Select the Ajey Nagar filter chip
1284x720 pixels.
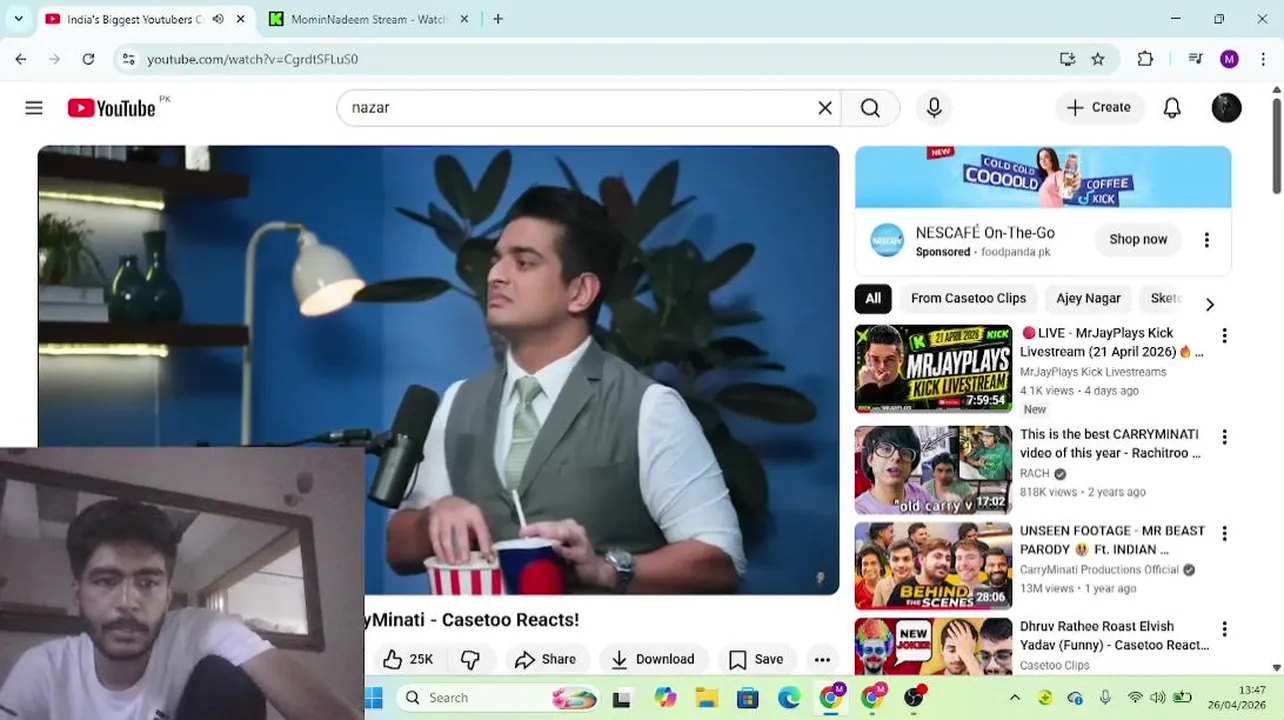tap(1088, 298)
